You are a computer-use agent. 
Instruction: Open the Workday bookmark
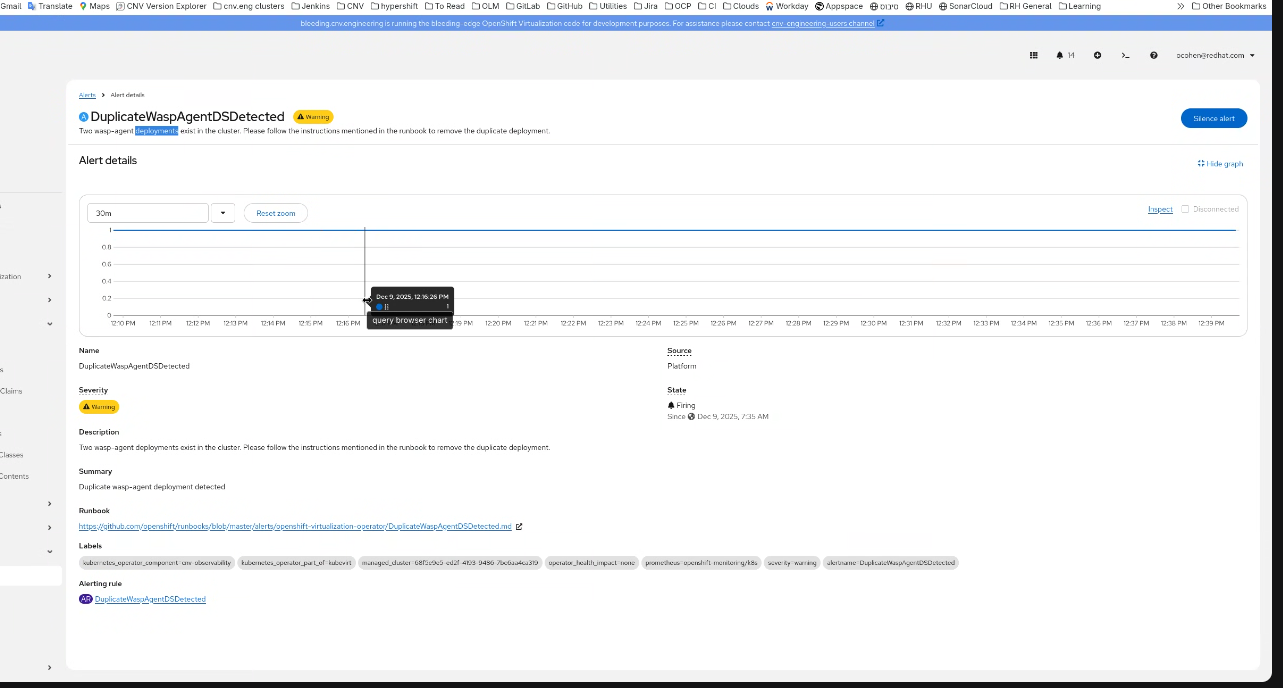[x=786, y=6]
